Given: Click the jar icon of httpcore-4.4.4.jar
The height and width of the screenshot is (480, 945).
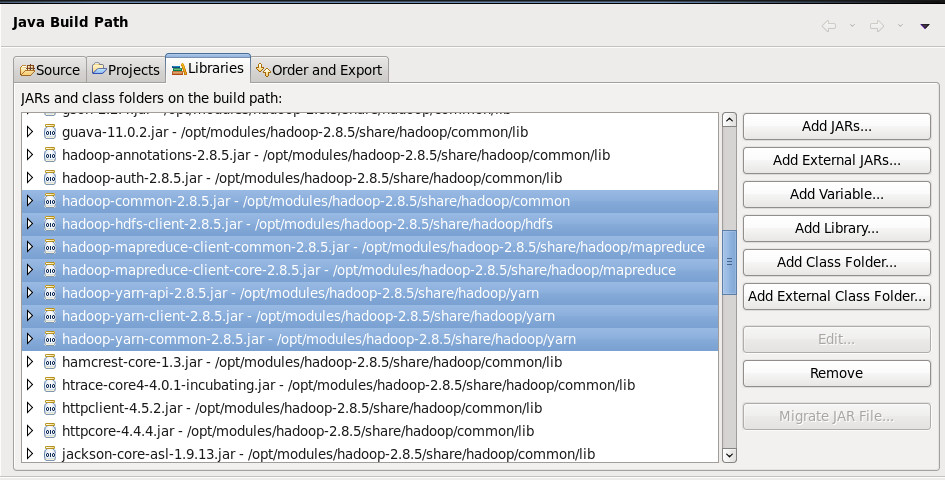Looking at the screenshot, I should (50, 431).
